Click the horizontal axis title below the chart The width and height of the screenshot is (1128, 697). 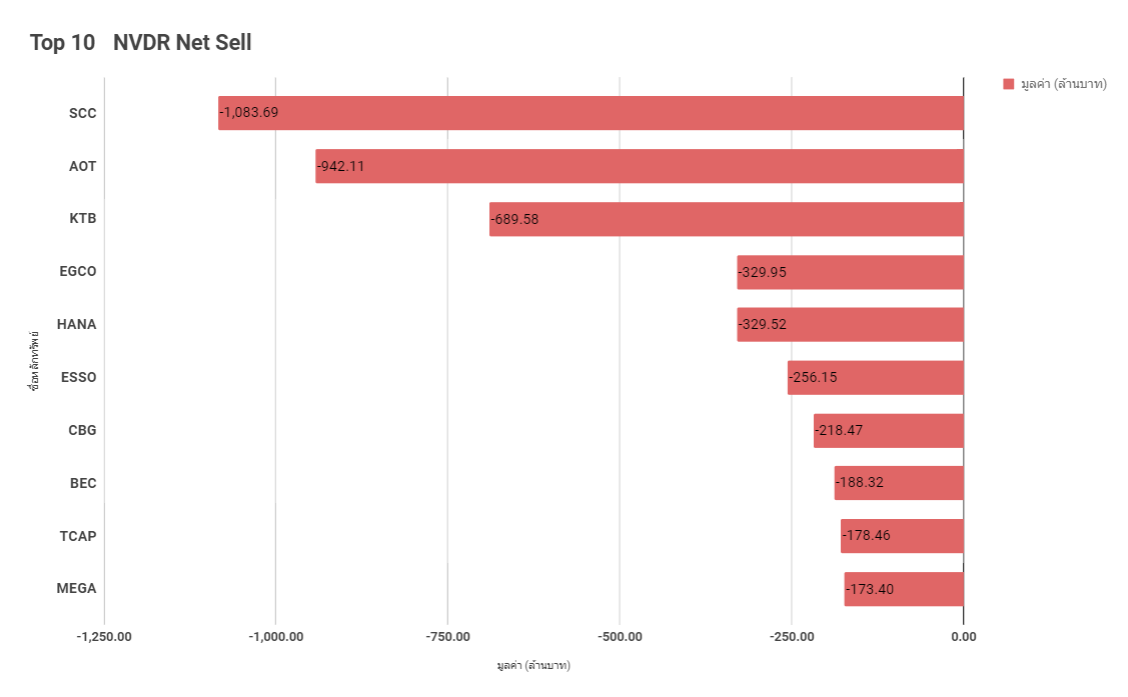pyautogui.click(x=533, y=665)
